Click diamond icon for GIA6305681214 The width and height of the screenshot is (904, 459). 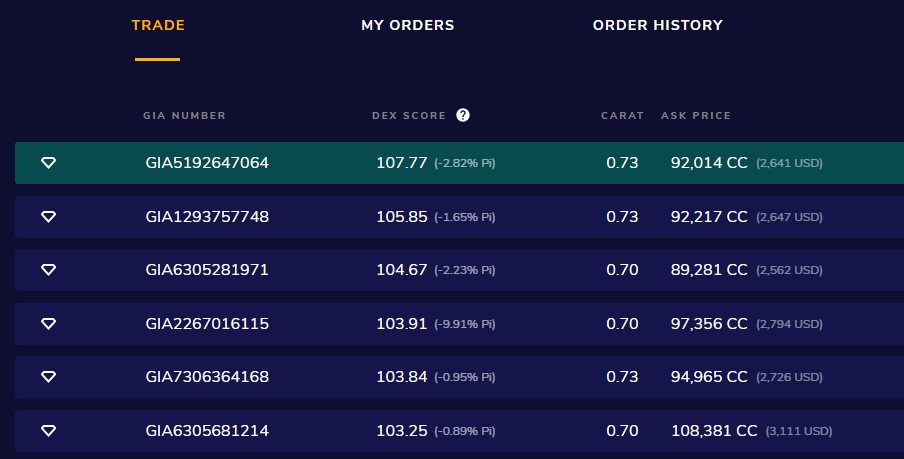tap(48, 431)
